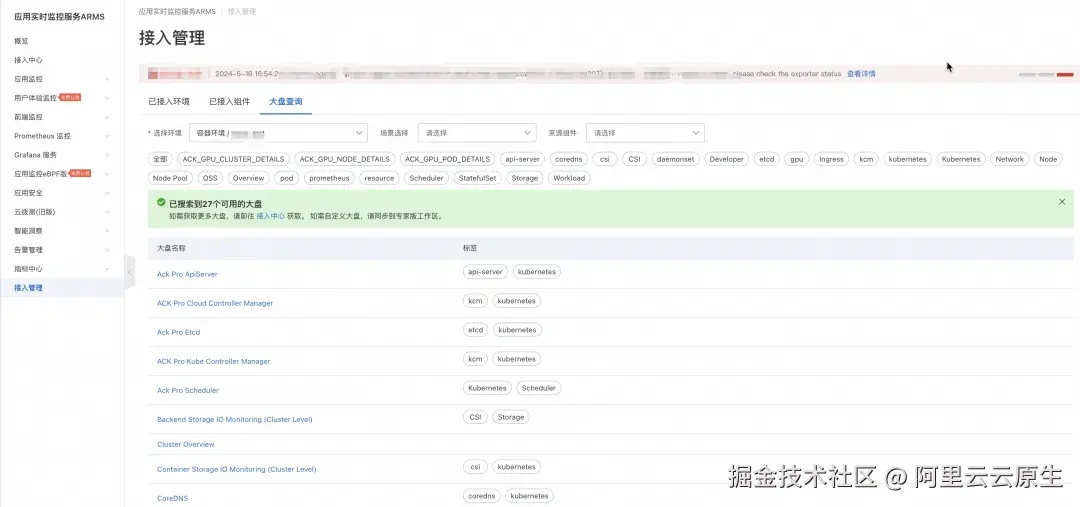The image size is (1080, 507).
Task: Open Container Storage IO Monitoring dashboard
Action: tap(237, 469)
